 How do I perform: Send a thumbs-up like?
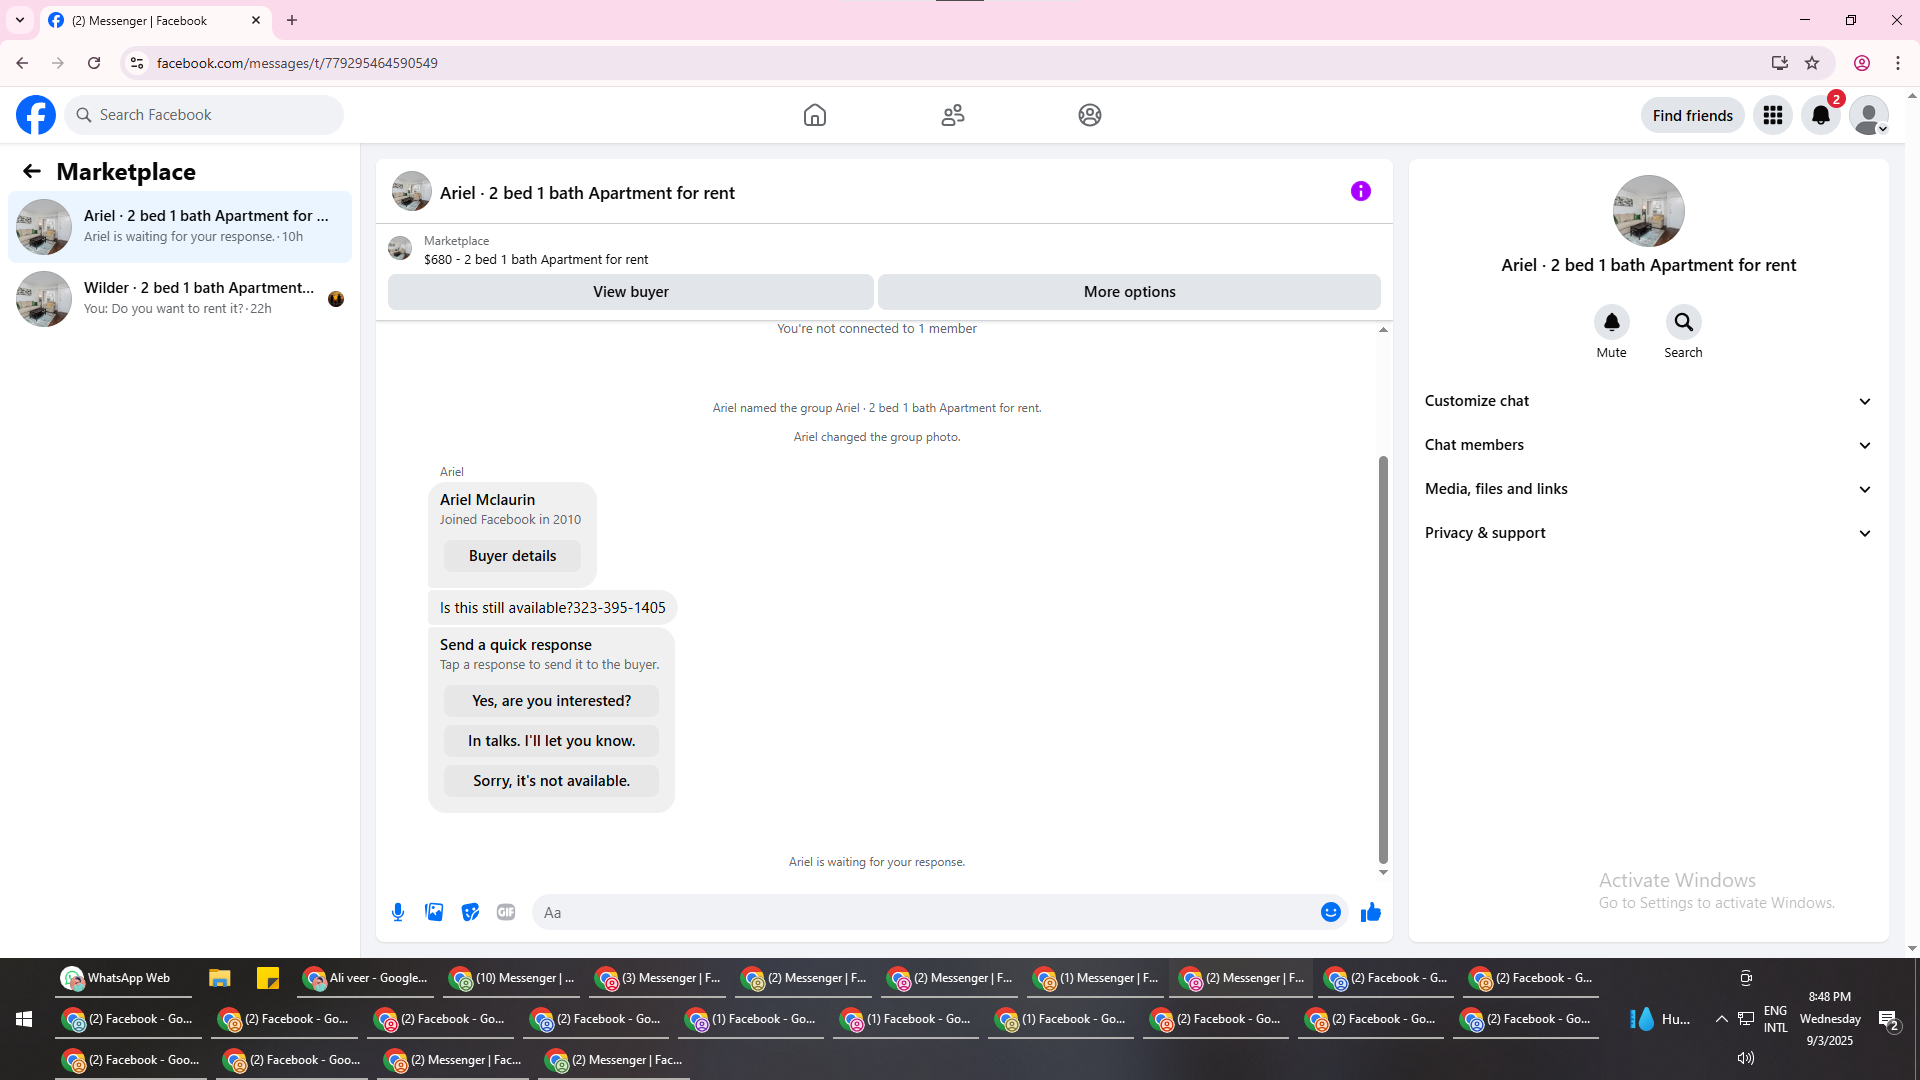[1371, 912]
